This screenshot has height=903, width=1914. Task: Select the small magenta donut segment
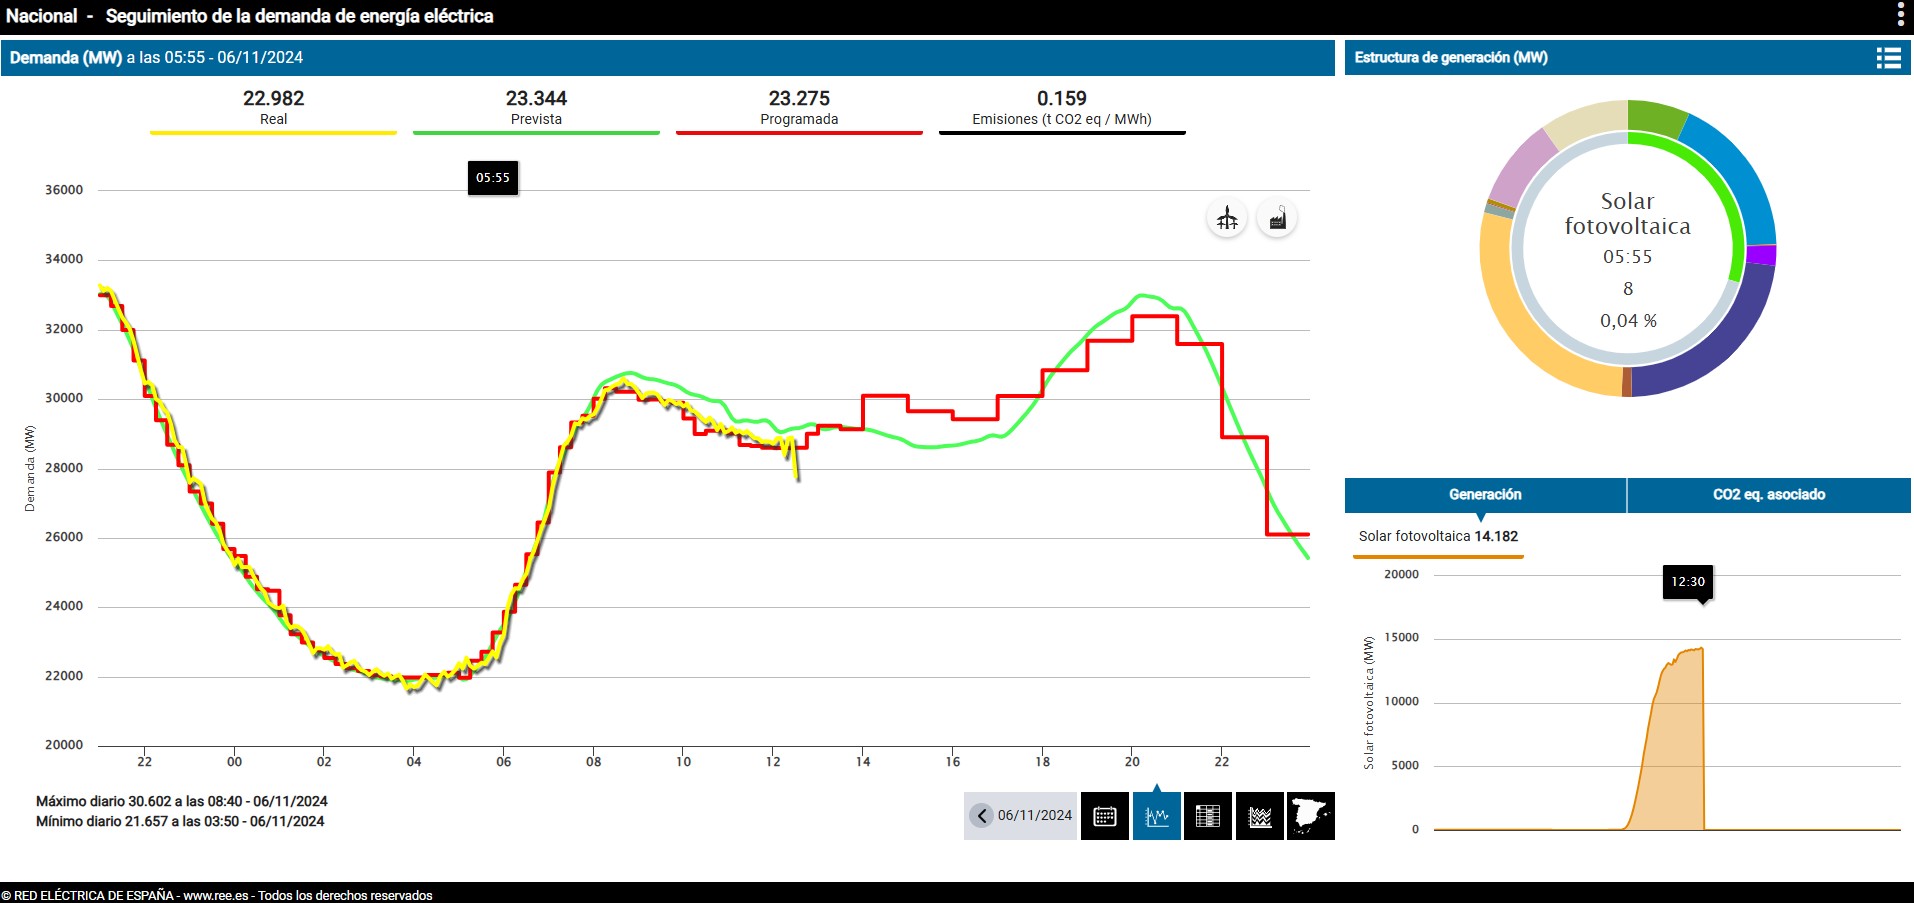[x=1761, y=256]
